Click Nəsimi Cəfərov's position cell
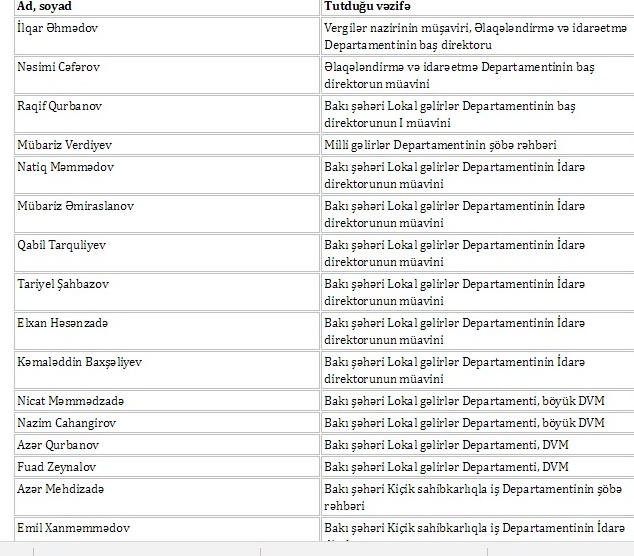The image size is (634, 556). click(478, 75)
